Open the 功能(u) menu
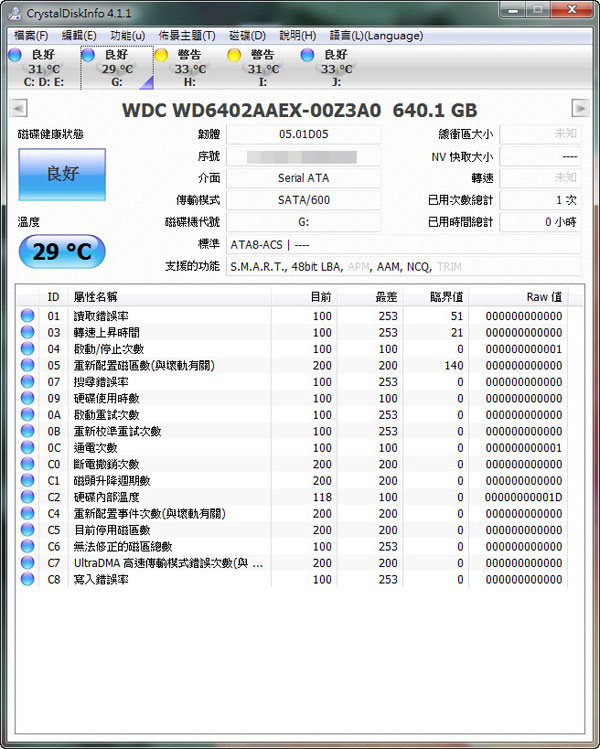Screen dimensions: 600x749 (128, 36)
